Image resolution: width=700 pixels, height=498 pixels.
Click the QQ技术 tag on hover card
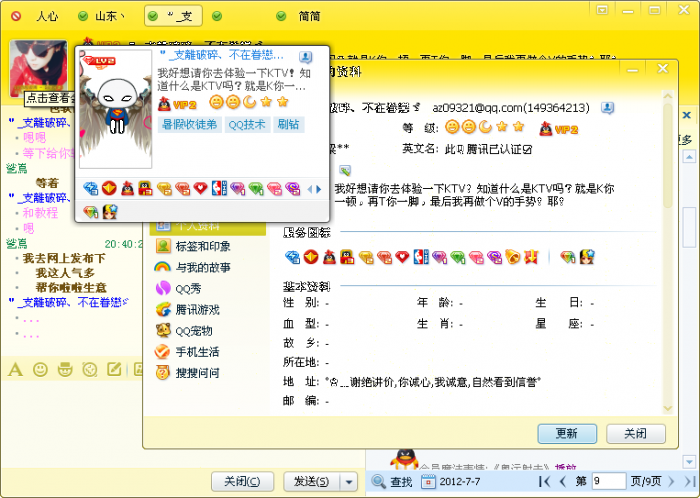click(247, 124)
